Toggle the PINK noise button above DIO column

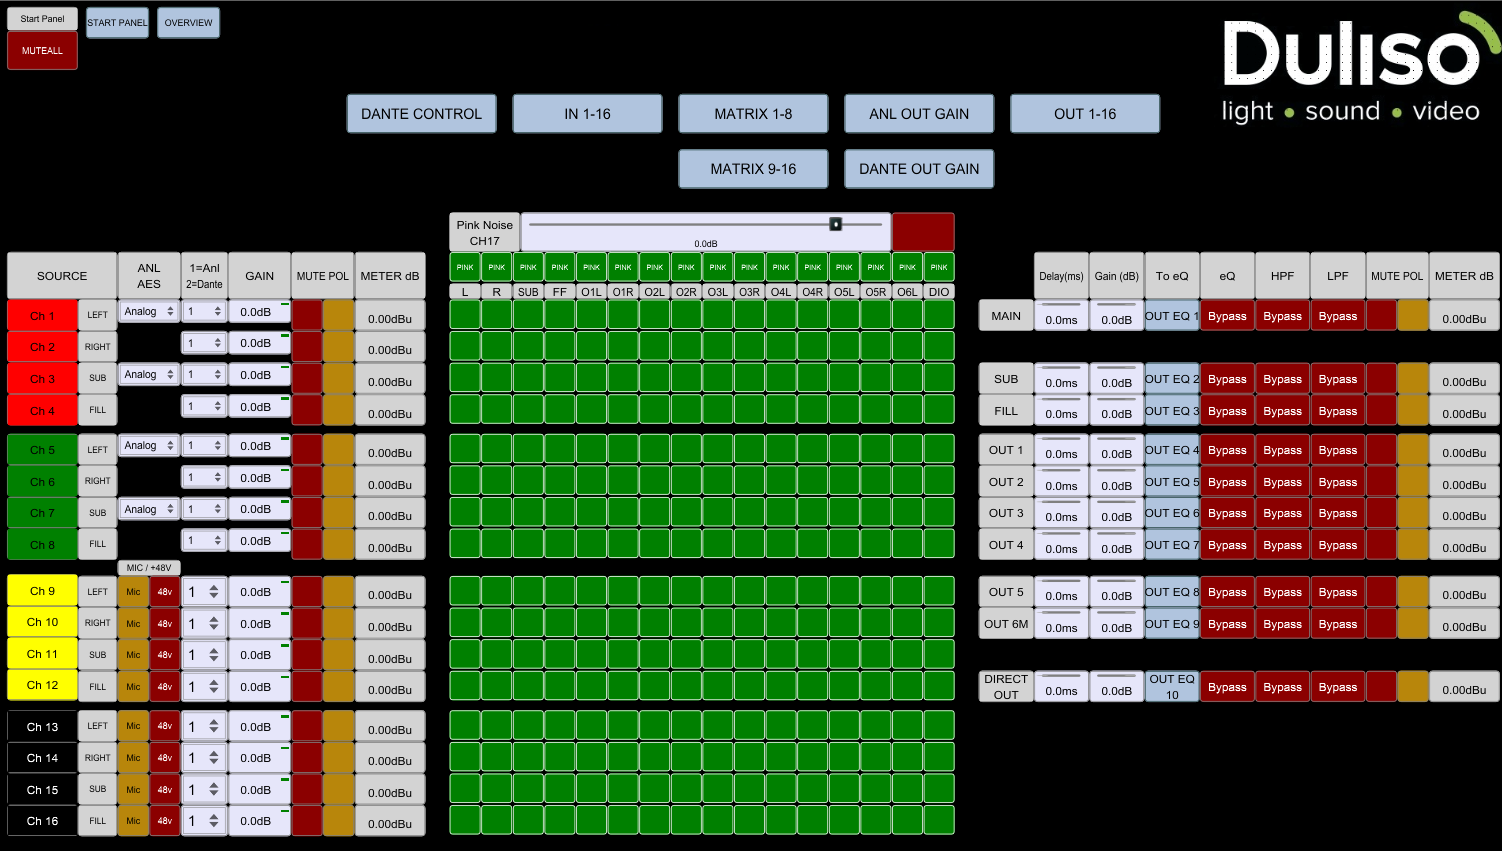939,267
